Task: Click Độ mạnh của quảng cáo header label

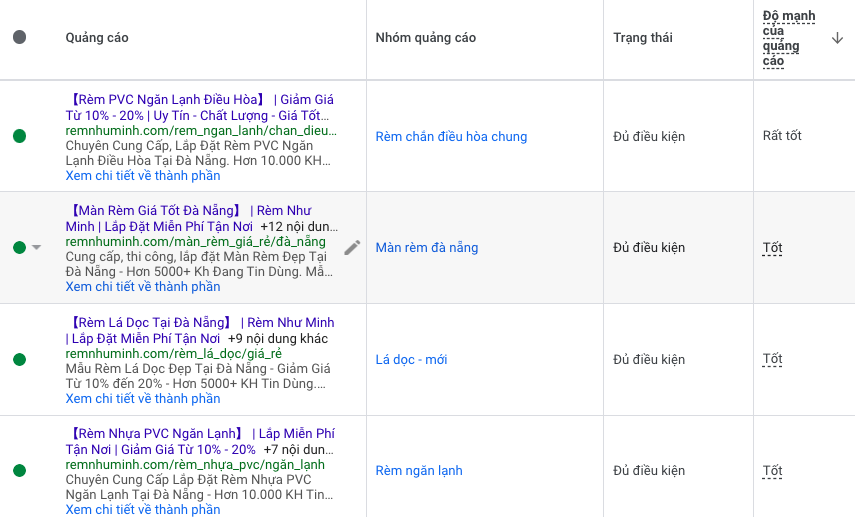Action: [789, 39]
